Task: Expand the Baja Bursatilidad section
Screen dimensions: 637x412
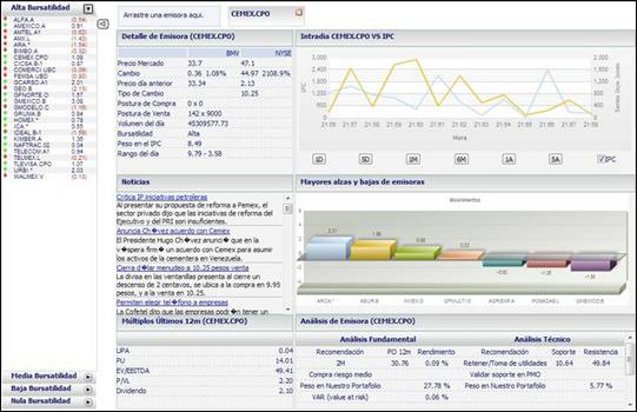Action: tap(88, 390)
